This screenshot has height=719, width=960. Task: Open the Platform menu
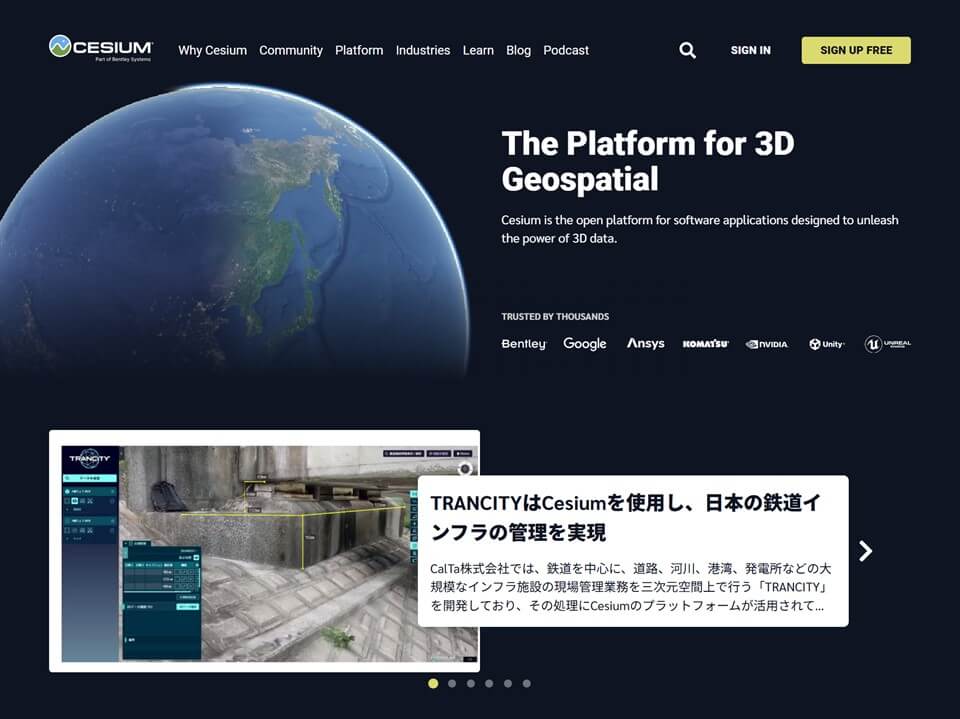(x=359, y=50)
